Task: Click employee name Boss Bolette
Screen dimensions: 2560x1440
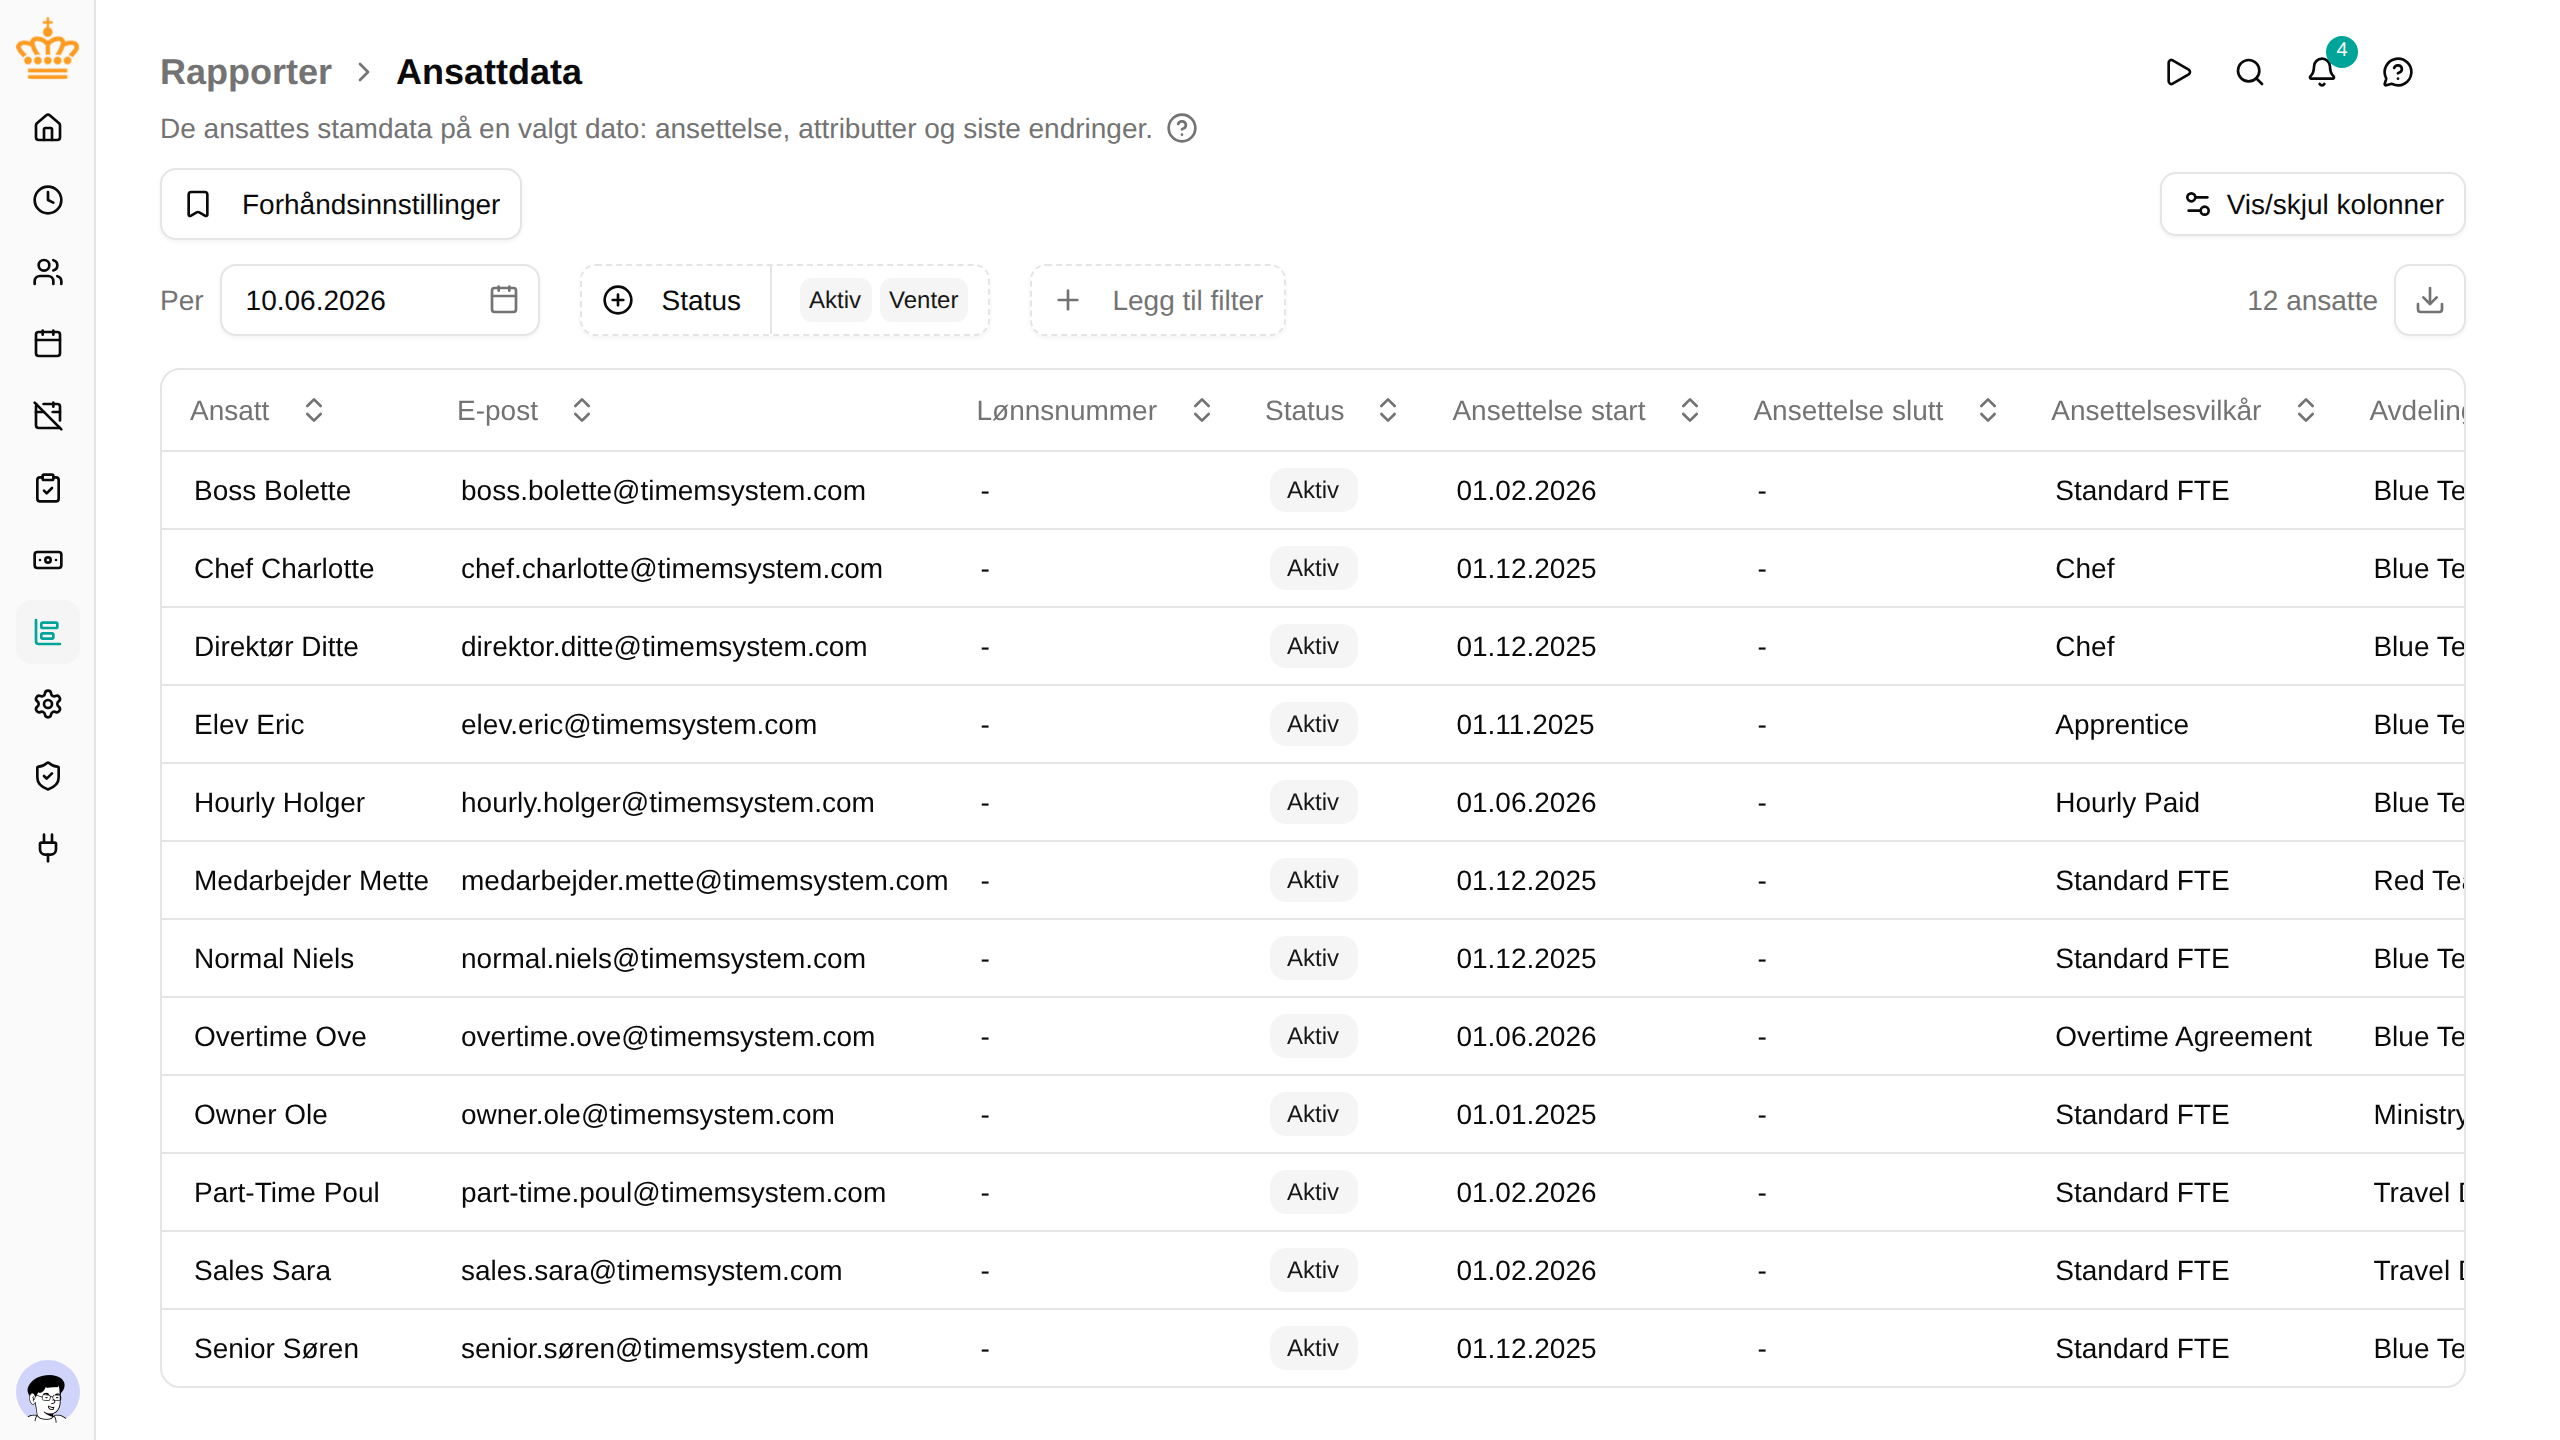Action: [272, 490]
